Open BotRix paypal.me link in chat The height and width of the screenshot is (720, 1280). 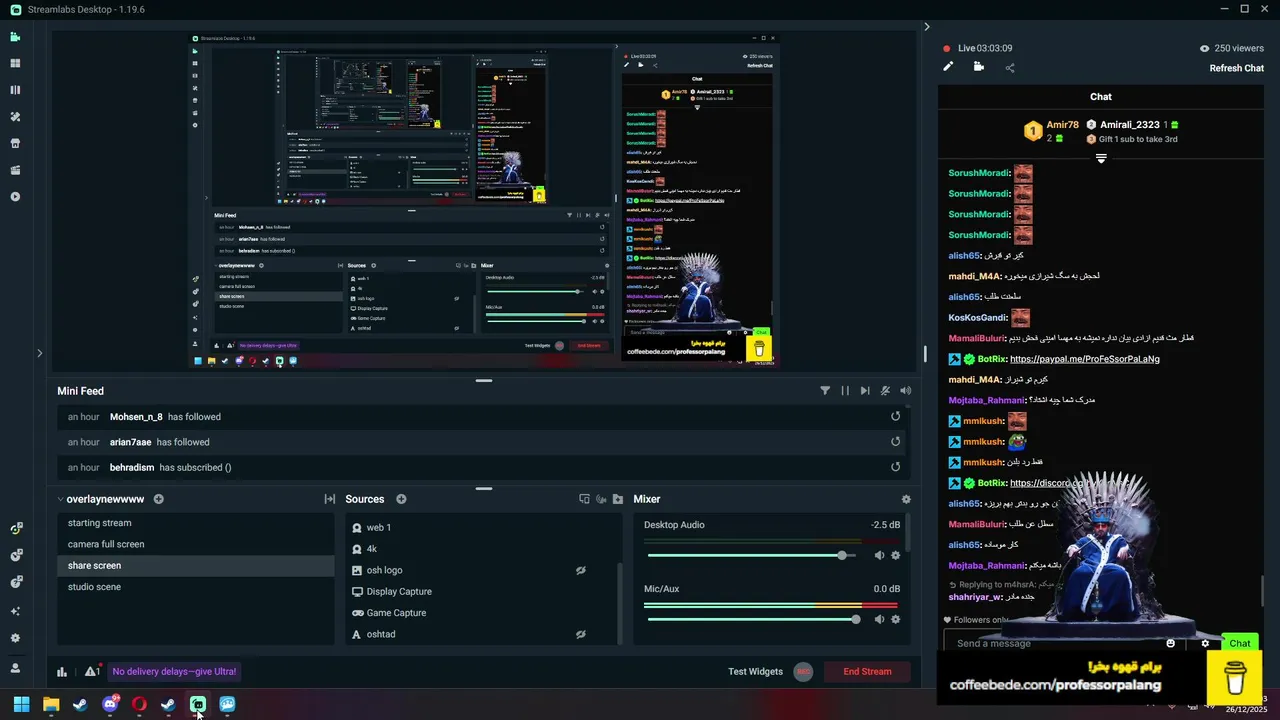click(x=1084, y=359)
